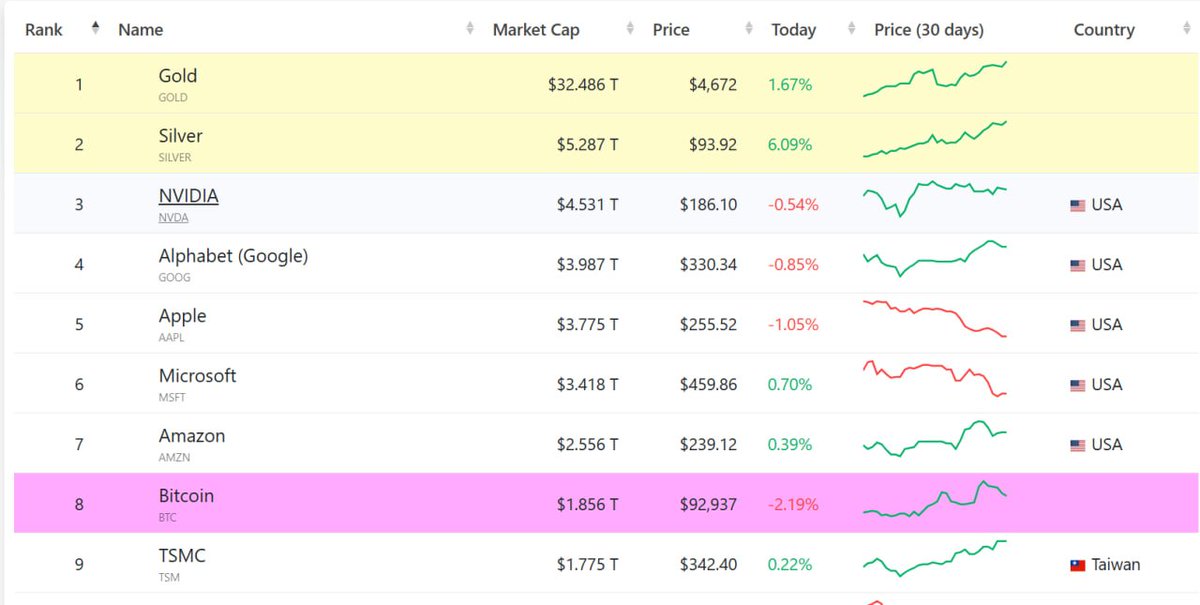Click NVIDIA price $186.10
This screenshot has width=1200, height=605.
[x=708, y=205]
